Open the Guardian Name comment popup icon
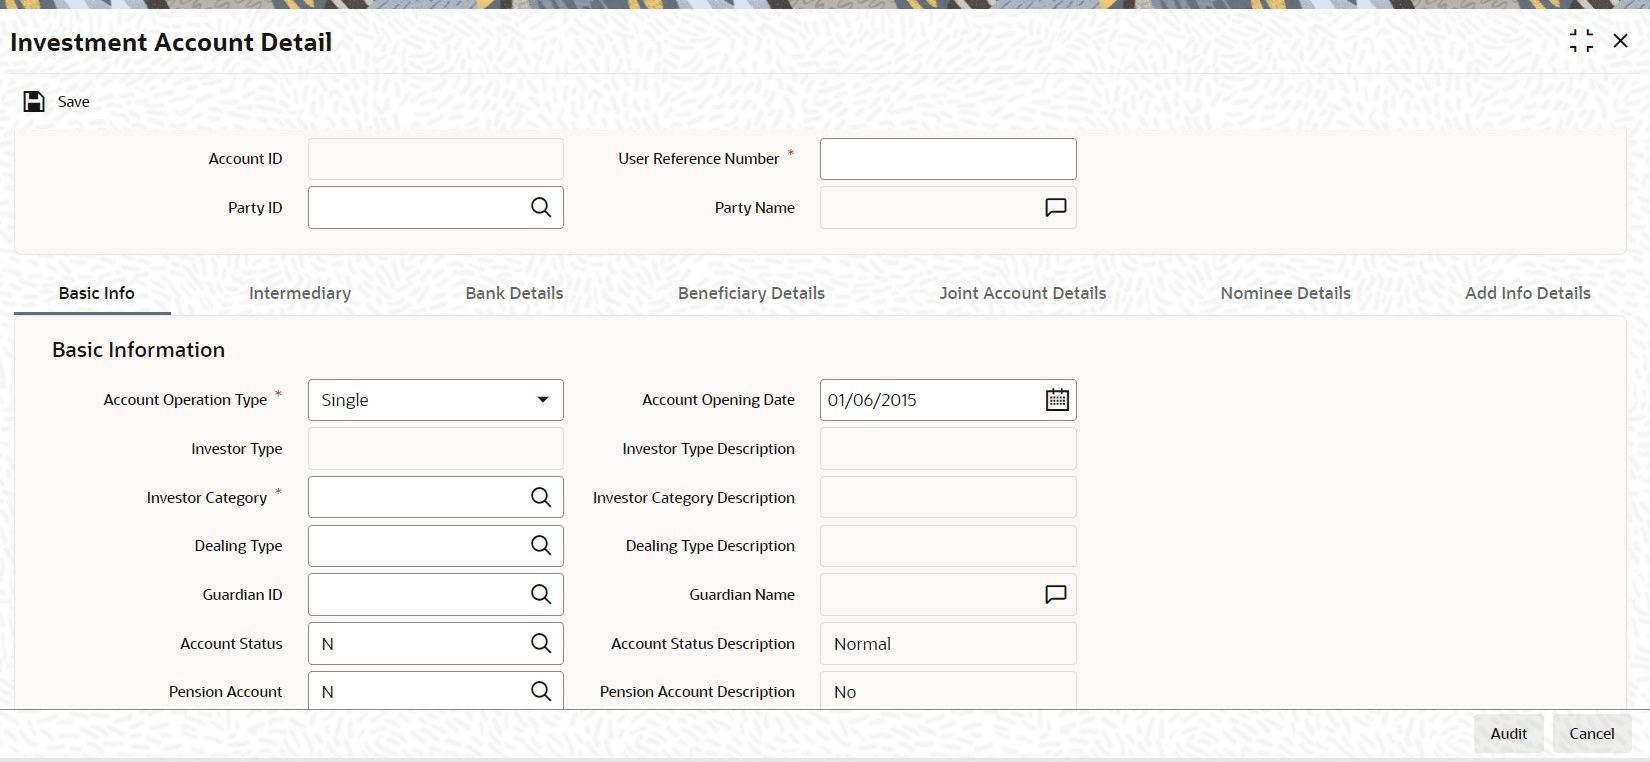 click(x=1056, y=594)
